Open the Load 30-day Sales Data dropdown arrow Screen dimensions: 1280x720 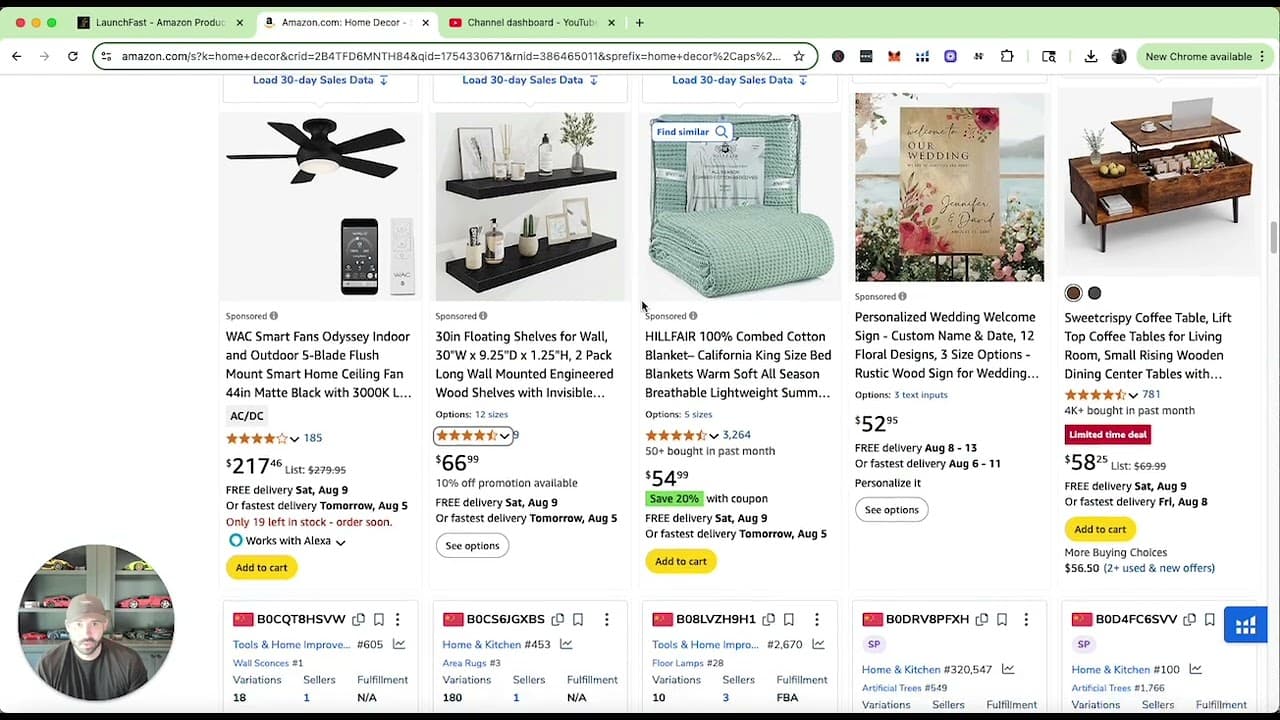pos(383,80)
